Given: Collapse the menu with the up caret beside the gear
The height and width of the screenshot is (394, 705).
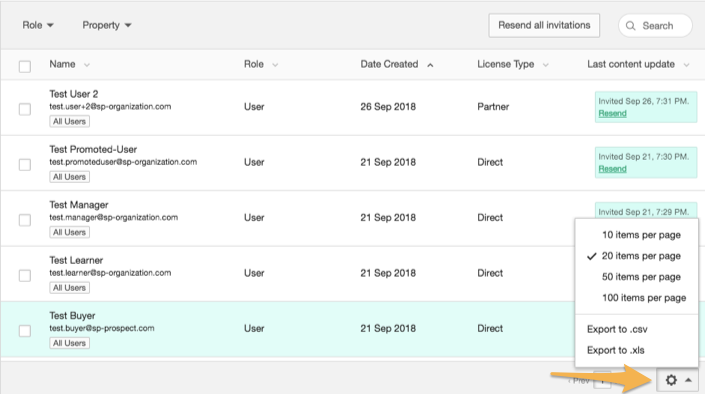Looking at the screenshot, I should [688, 380].
